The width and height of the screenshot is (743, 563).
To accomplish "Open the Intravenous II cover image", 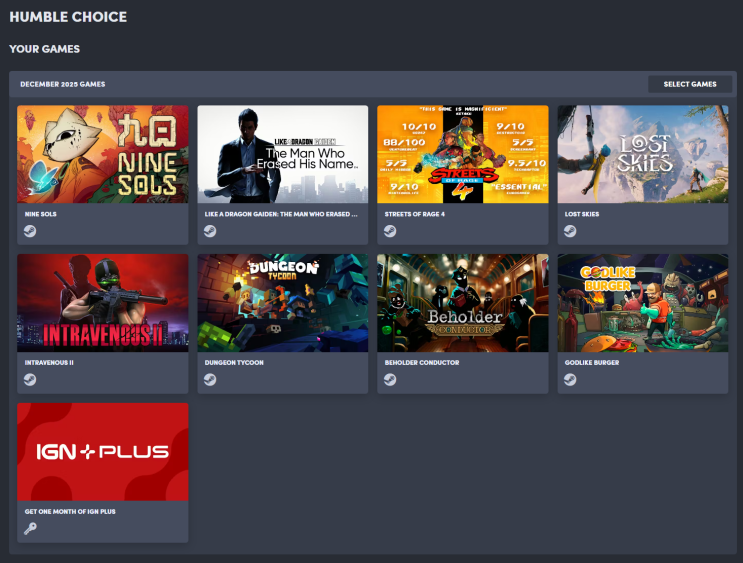I will pyautogui.click(x=103, y=303).
